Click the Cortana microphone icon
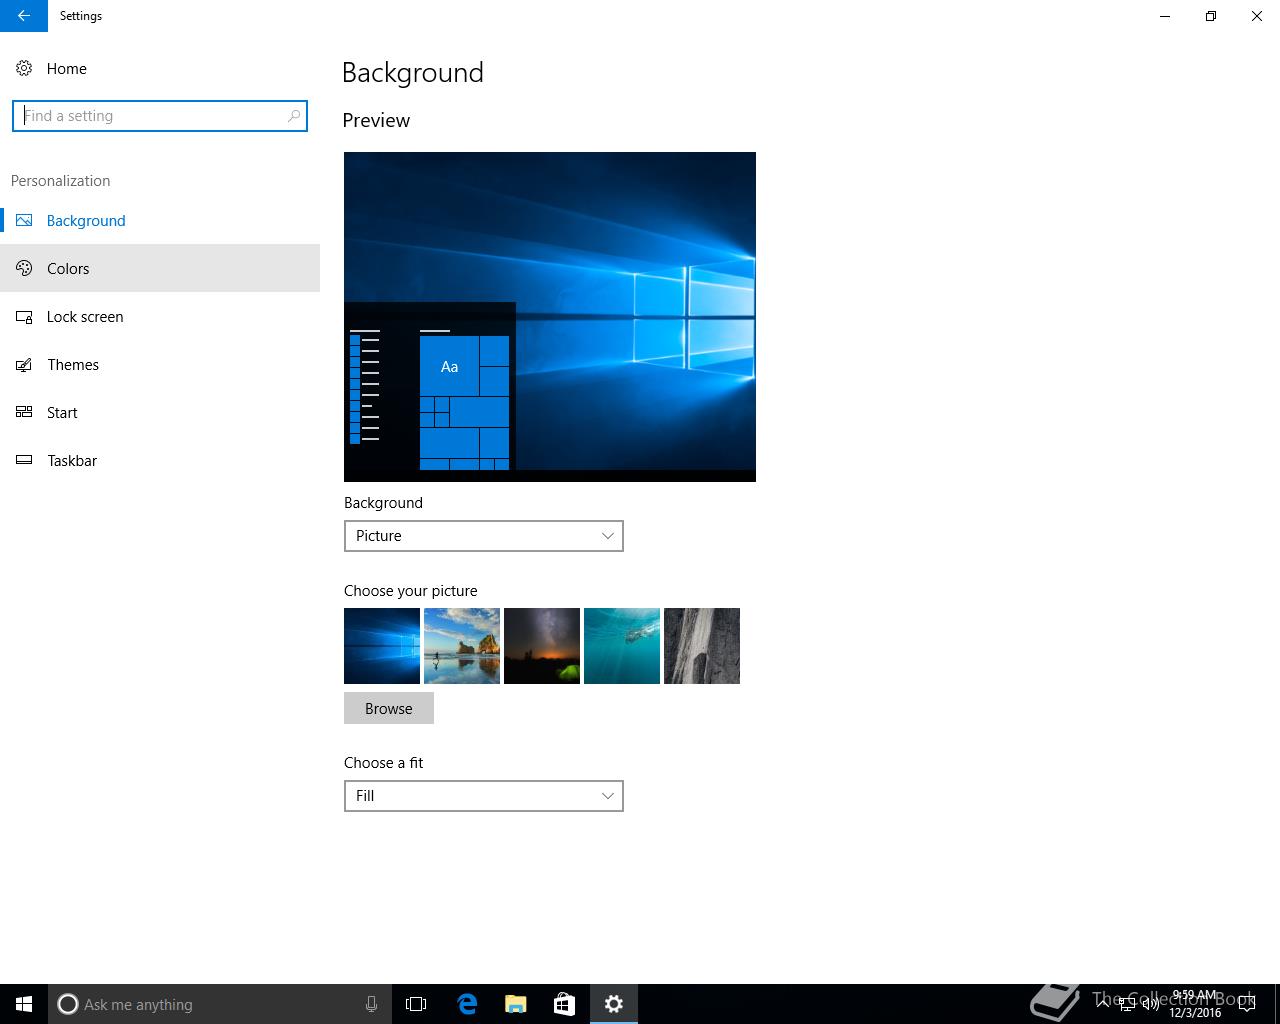Viewport: 1280px width, 1024px height. click(x=371, y=1004)
